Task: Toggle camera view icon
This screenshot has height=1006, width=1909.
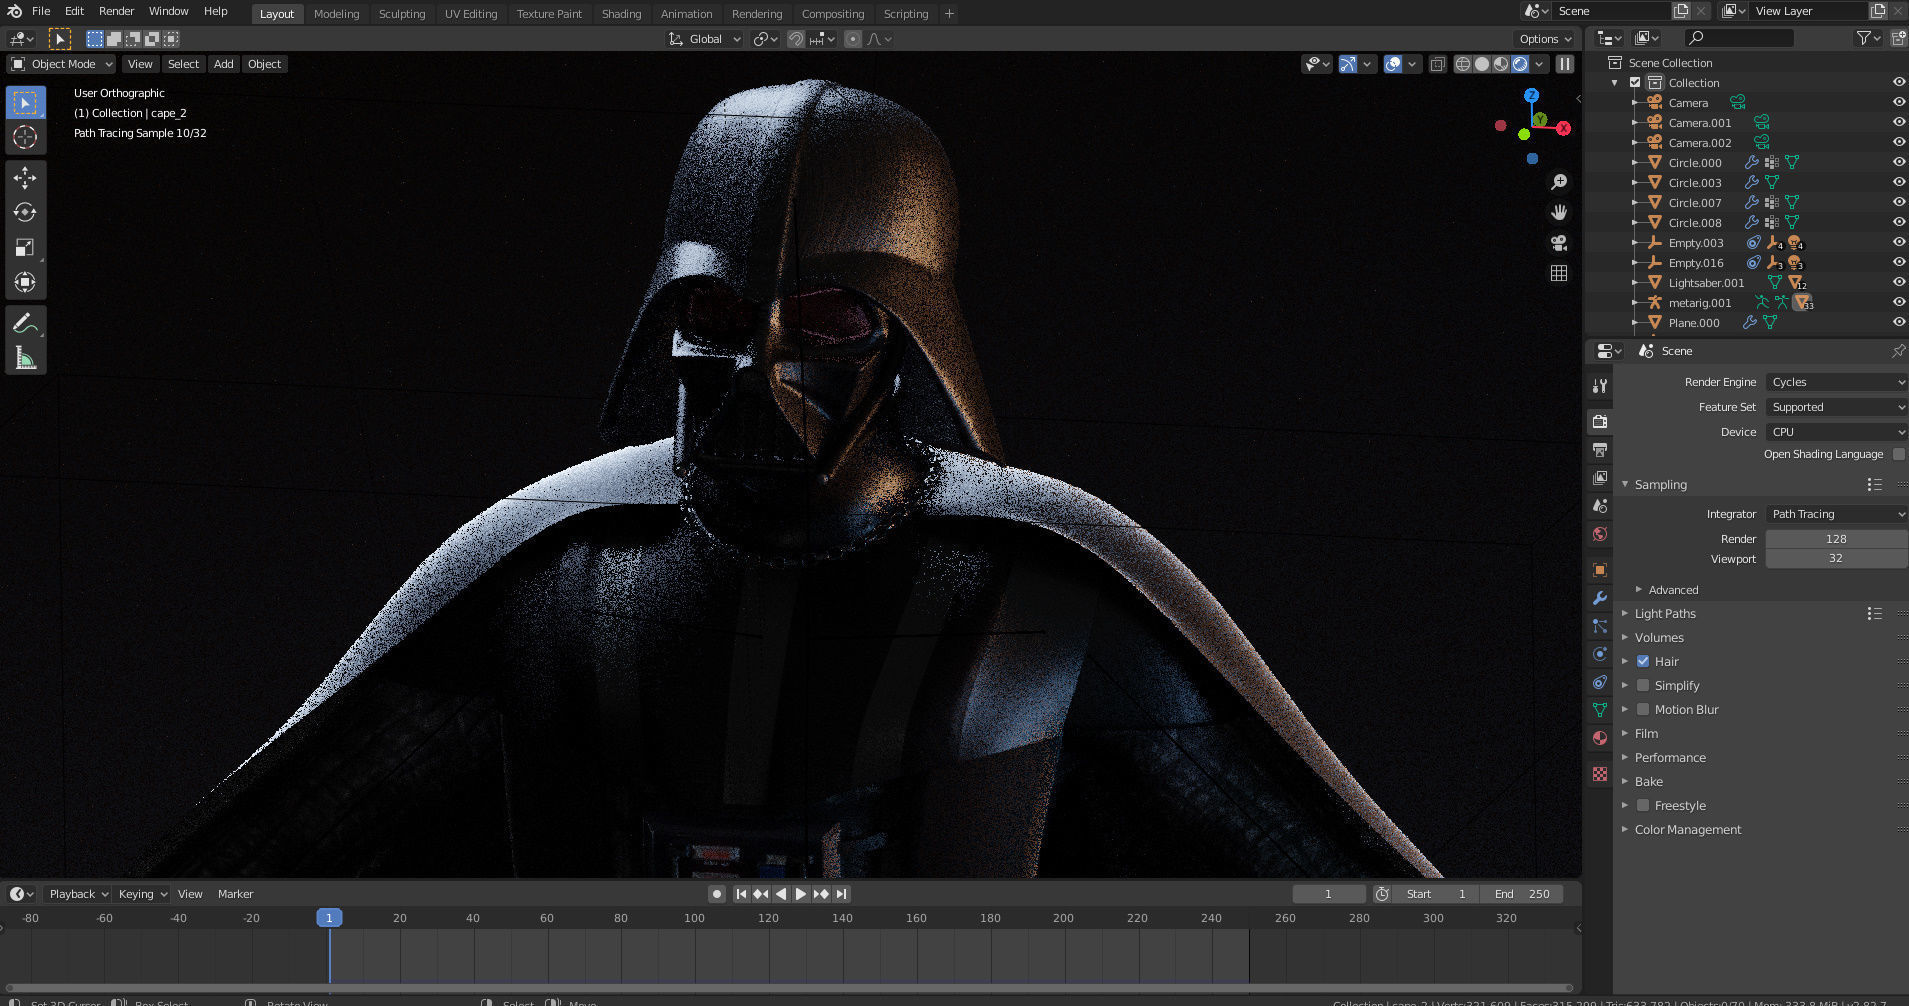Action: [x=1559, y=243]
